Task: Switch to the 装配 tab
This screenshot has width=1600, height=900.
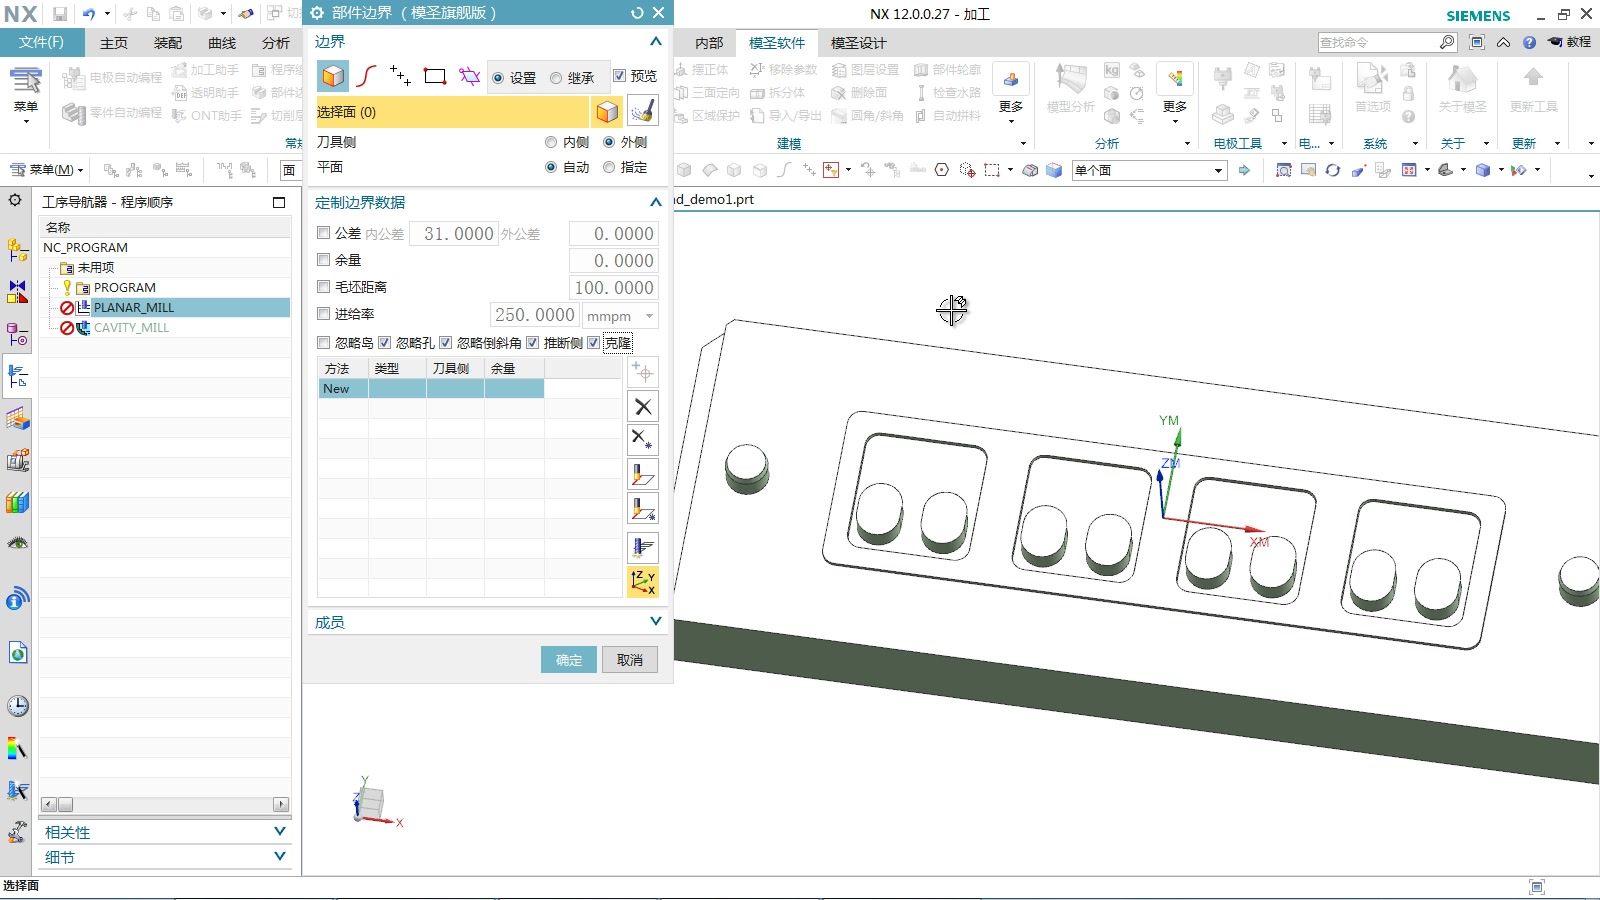Action: pos(168,43)
